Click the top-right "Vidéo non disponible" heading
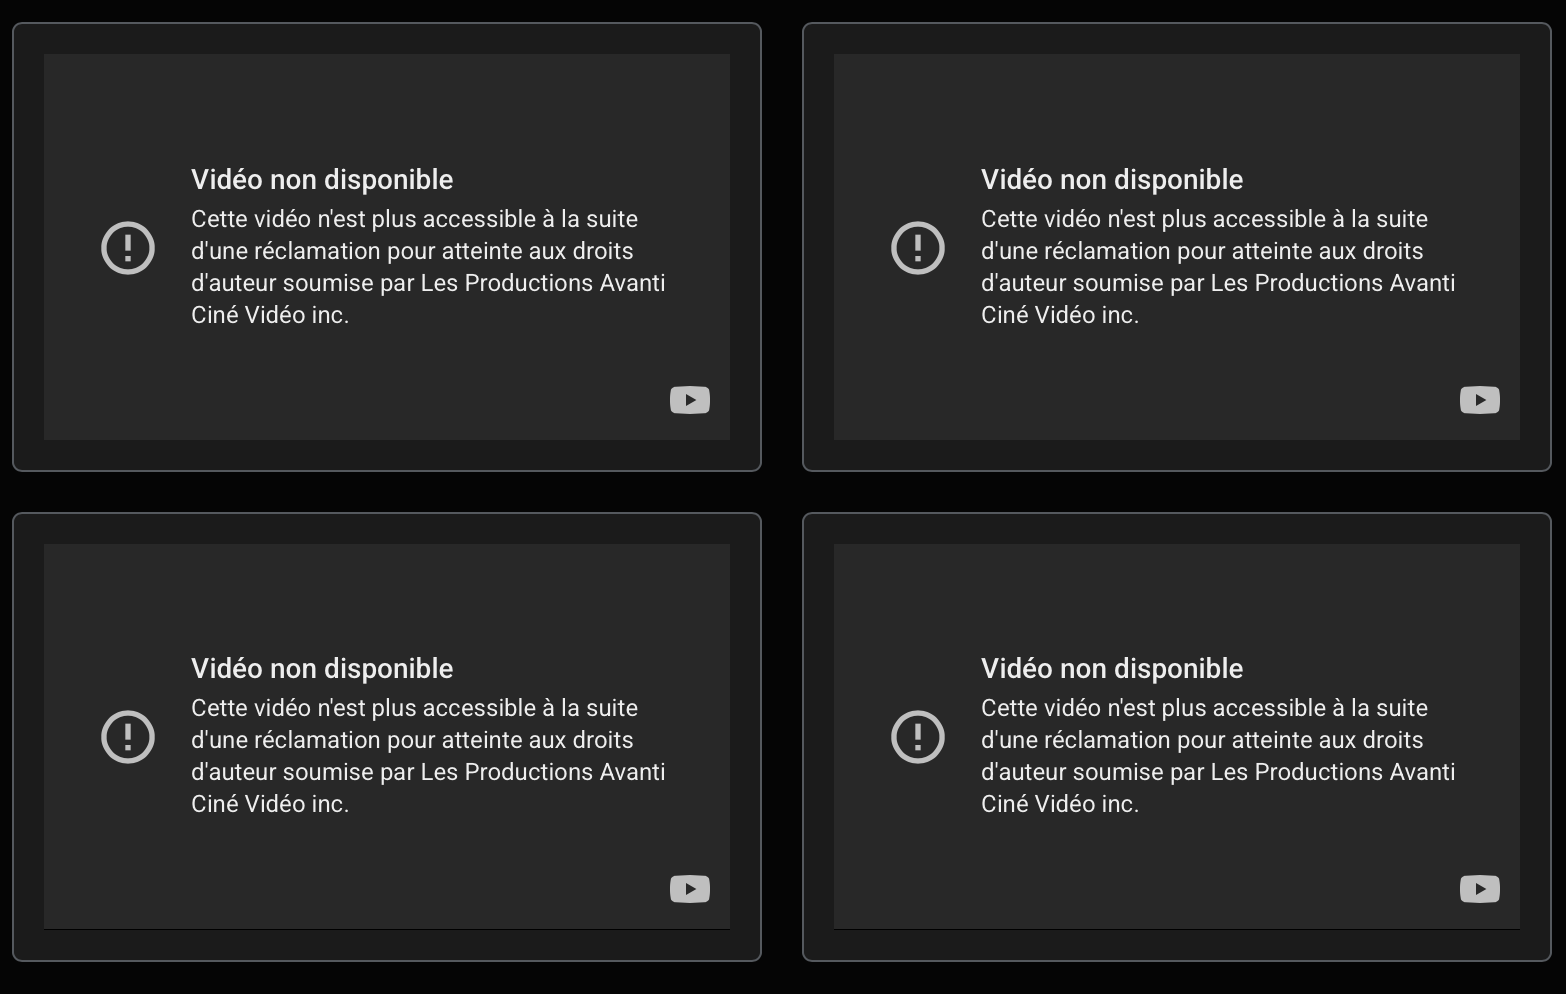This screenshot has height=994, width=1566. [1112, 180]
